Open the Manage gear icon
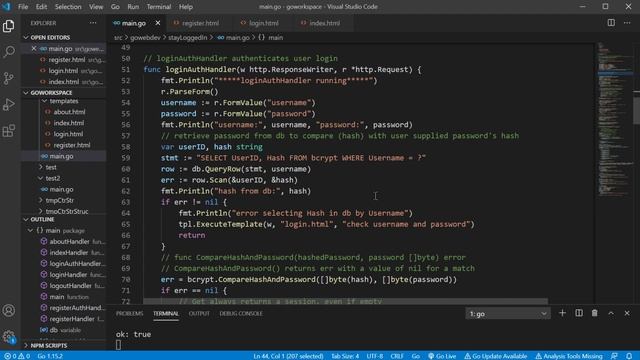This screenshot has width=640, height=360. [x=9, y=337]
